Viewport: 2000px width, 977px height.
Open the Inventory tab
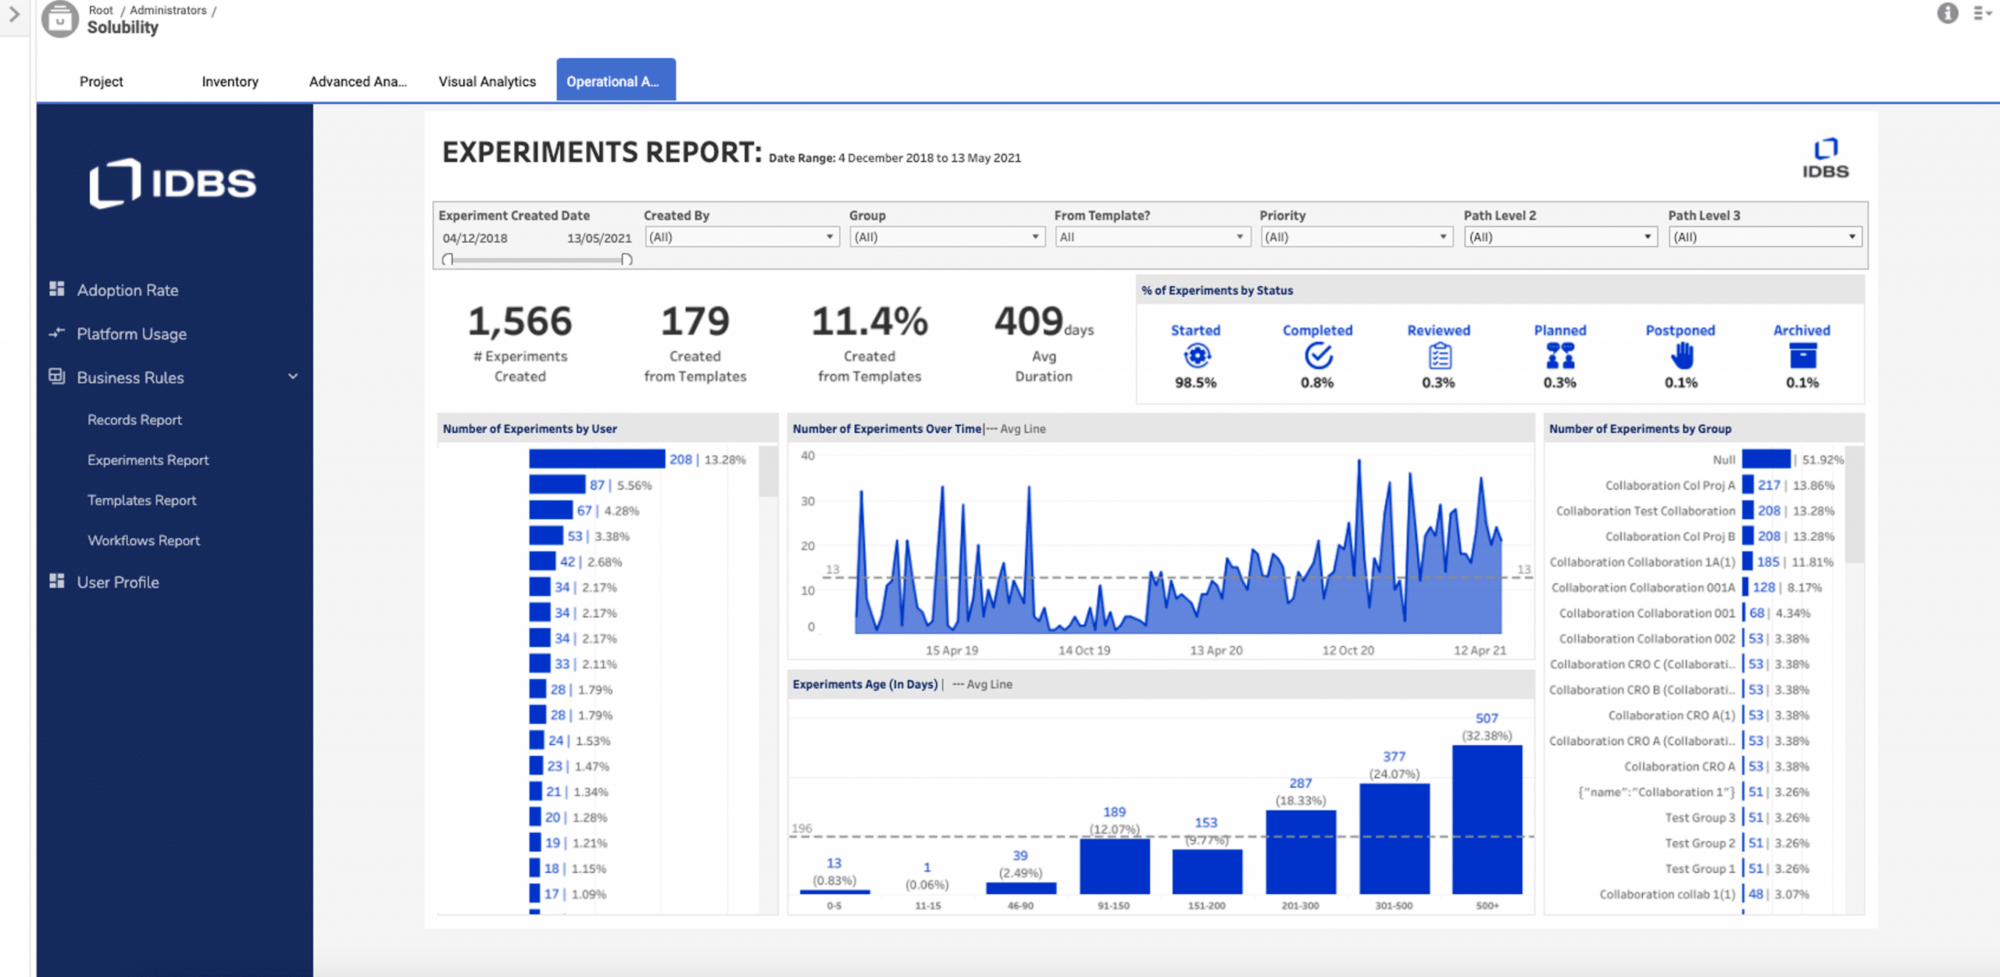229,81
